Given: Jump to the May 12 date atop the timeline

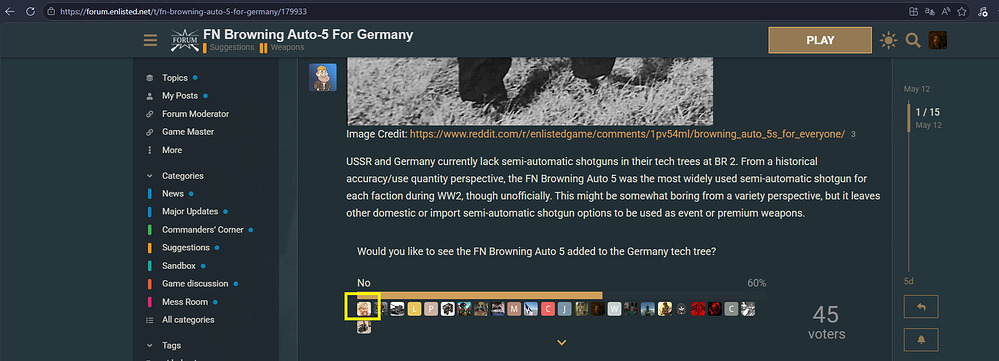Looking at the screenshot, I should pos(916,89).
